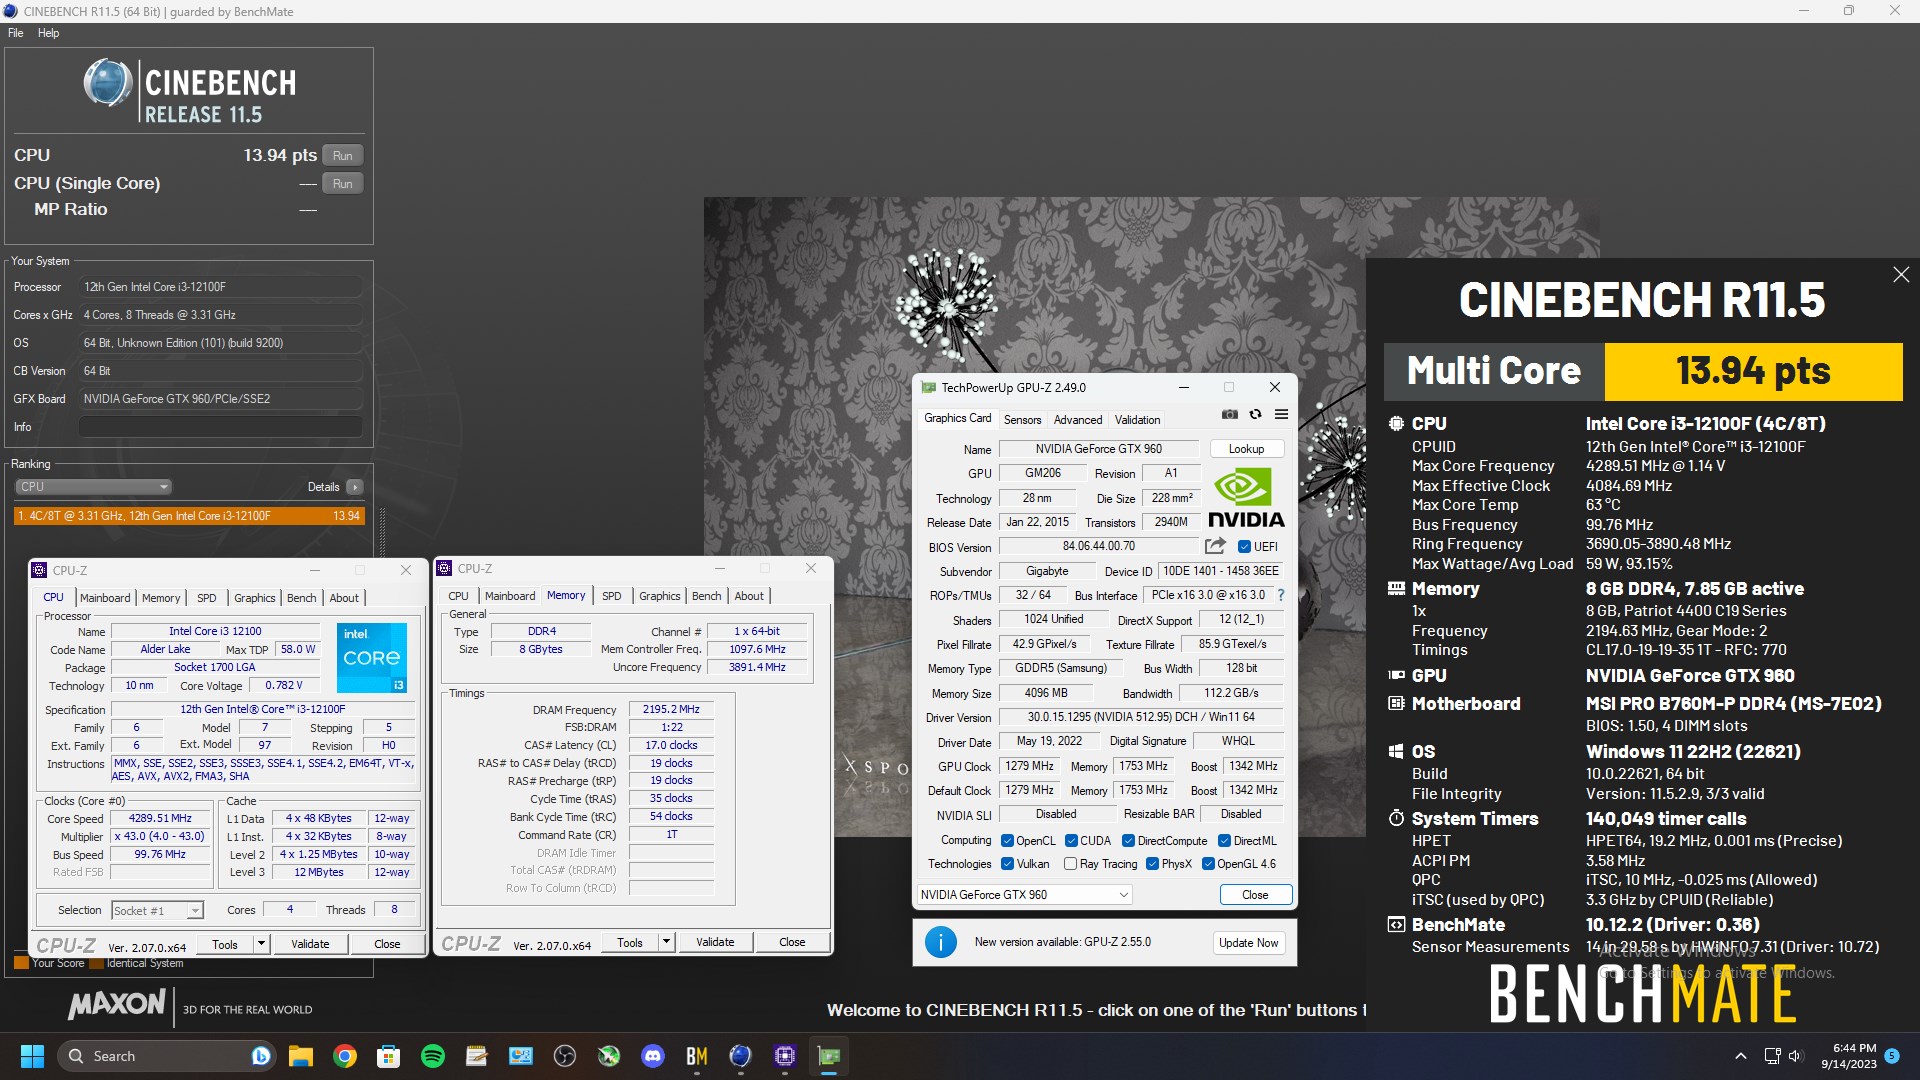Image resolution: width=1920 pixels, height=1080 pixels.
Task: Open Spotify from the taskbar
Action: click(433, 1056)
